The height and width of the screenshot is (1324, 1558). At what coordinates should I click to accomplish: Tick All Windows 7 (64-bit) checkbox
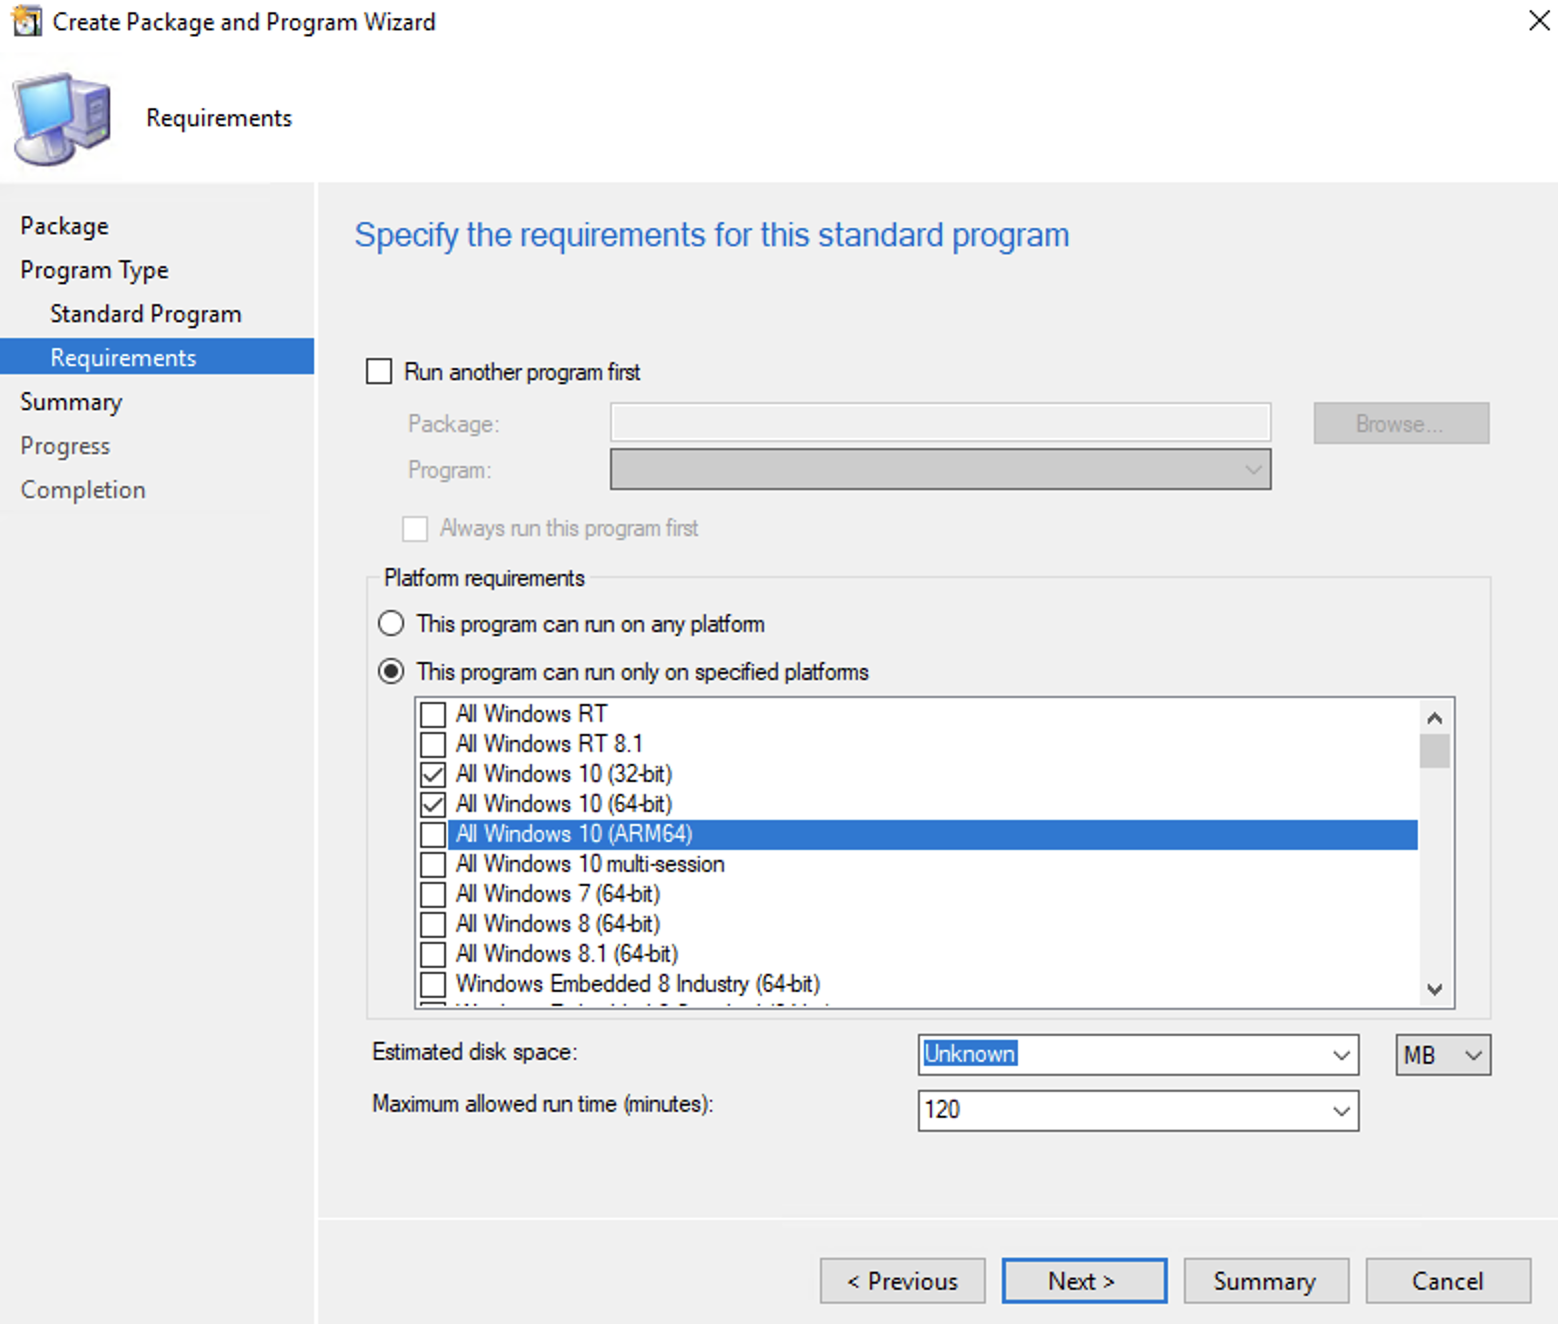tap(433, 894)
